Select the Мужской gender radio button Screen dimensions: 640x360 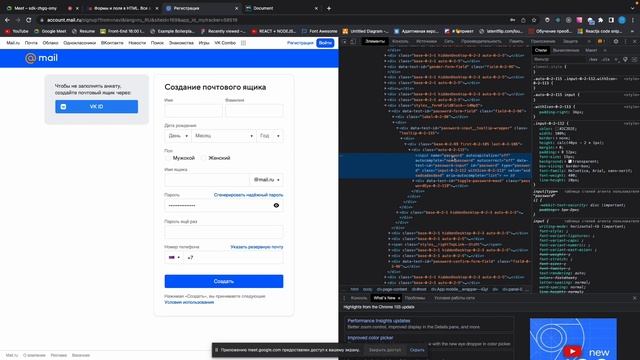click(x=168, y=158)
